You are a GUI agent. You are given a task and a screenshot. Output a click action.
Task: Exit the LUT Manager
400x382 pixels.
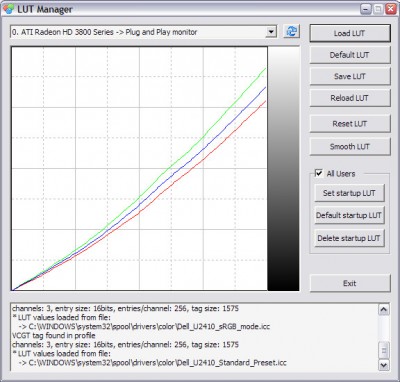click(x=350, y=283)
